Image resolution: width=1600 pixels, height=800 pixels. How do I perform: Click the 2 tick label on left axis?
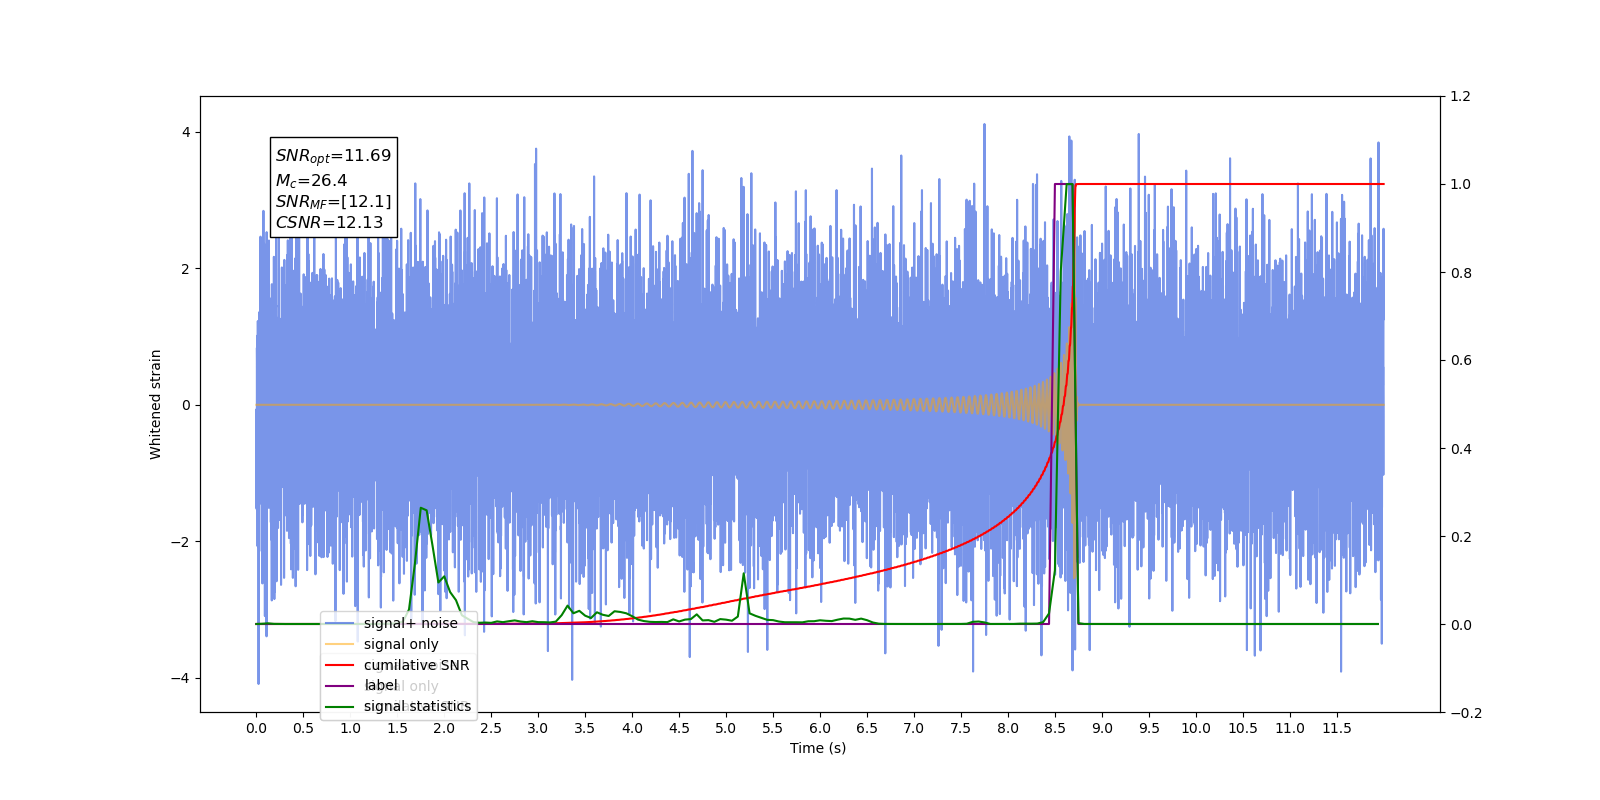(x=186, y=269)
